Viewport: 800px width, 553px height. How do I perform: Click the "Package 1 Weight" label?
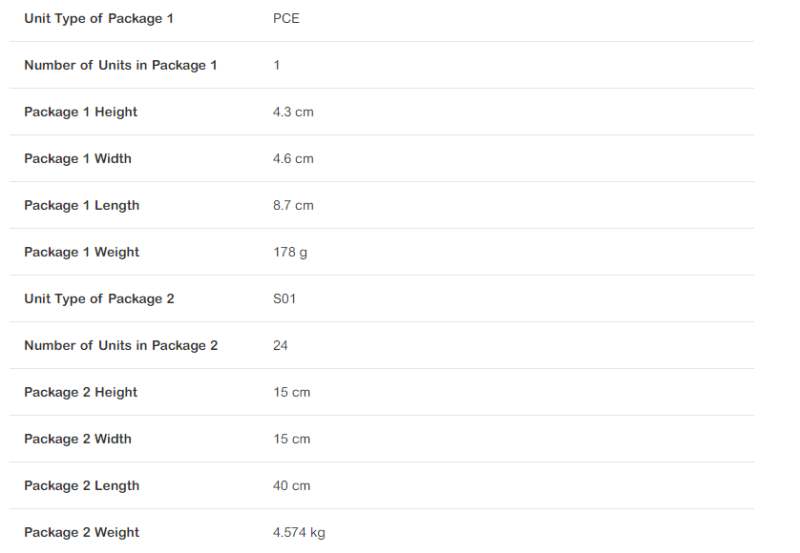coord(82,252)
